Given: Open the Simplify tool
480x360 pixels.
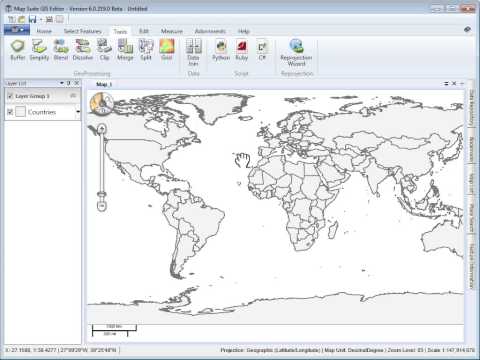Looking at the screenshot, I should coord(39,50).
